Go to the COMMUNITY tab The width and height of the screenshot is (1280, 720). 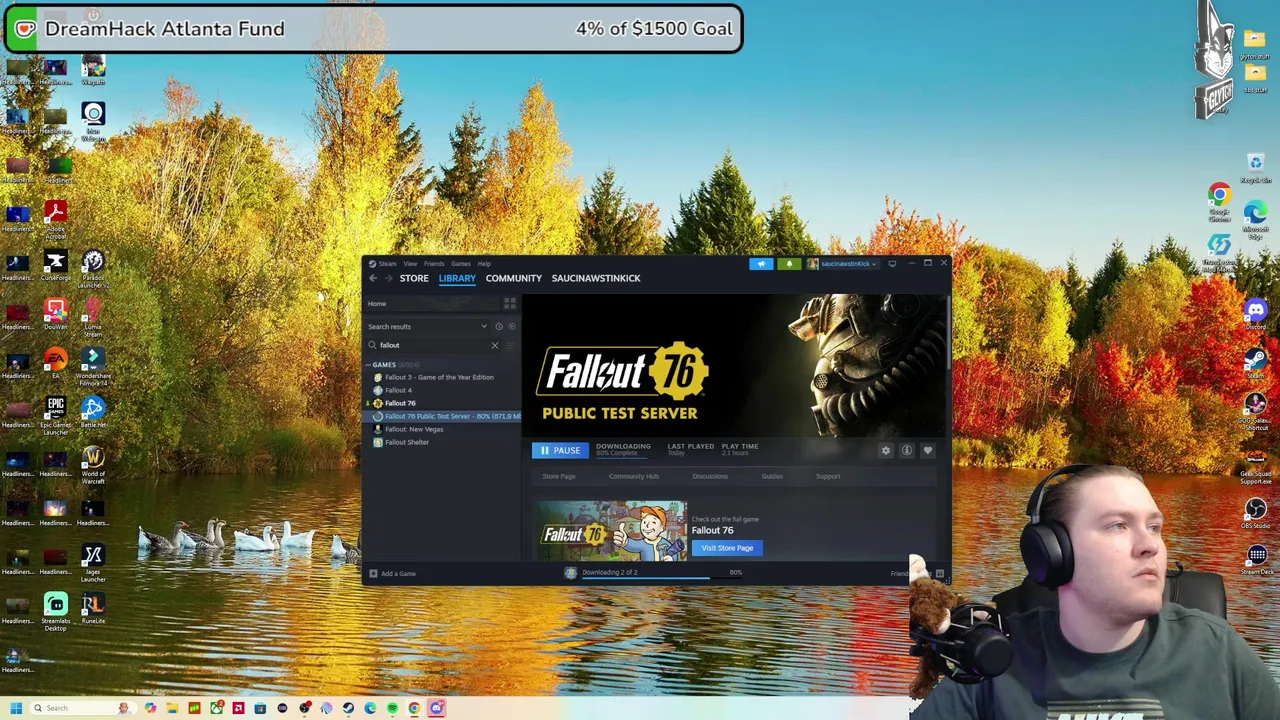click(514, 279)
